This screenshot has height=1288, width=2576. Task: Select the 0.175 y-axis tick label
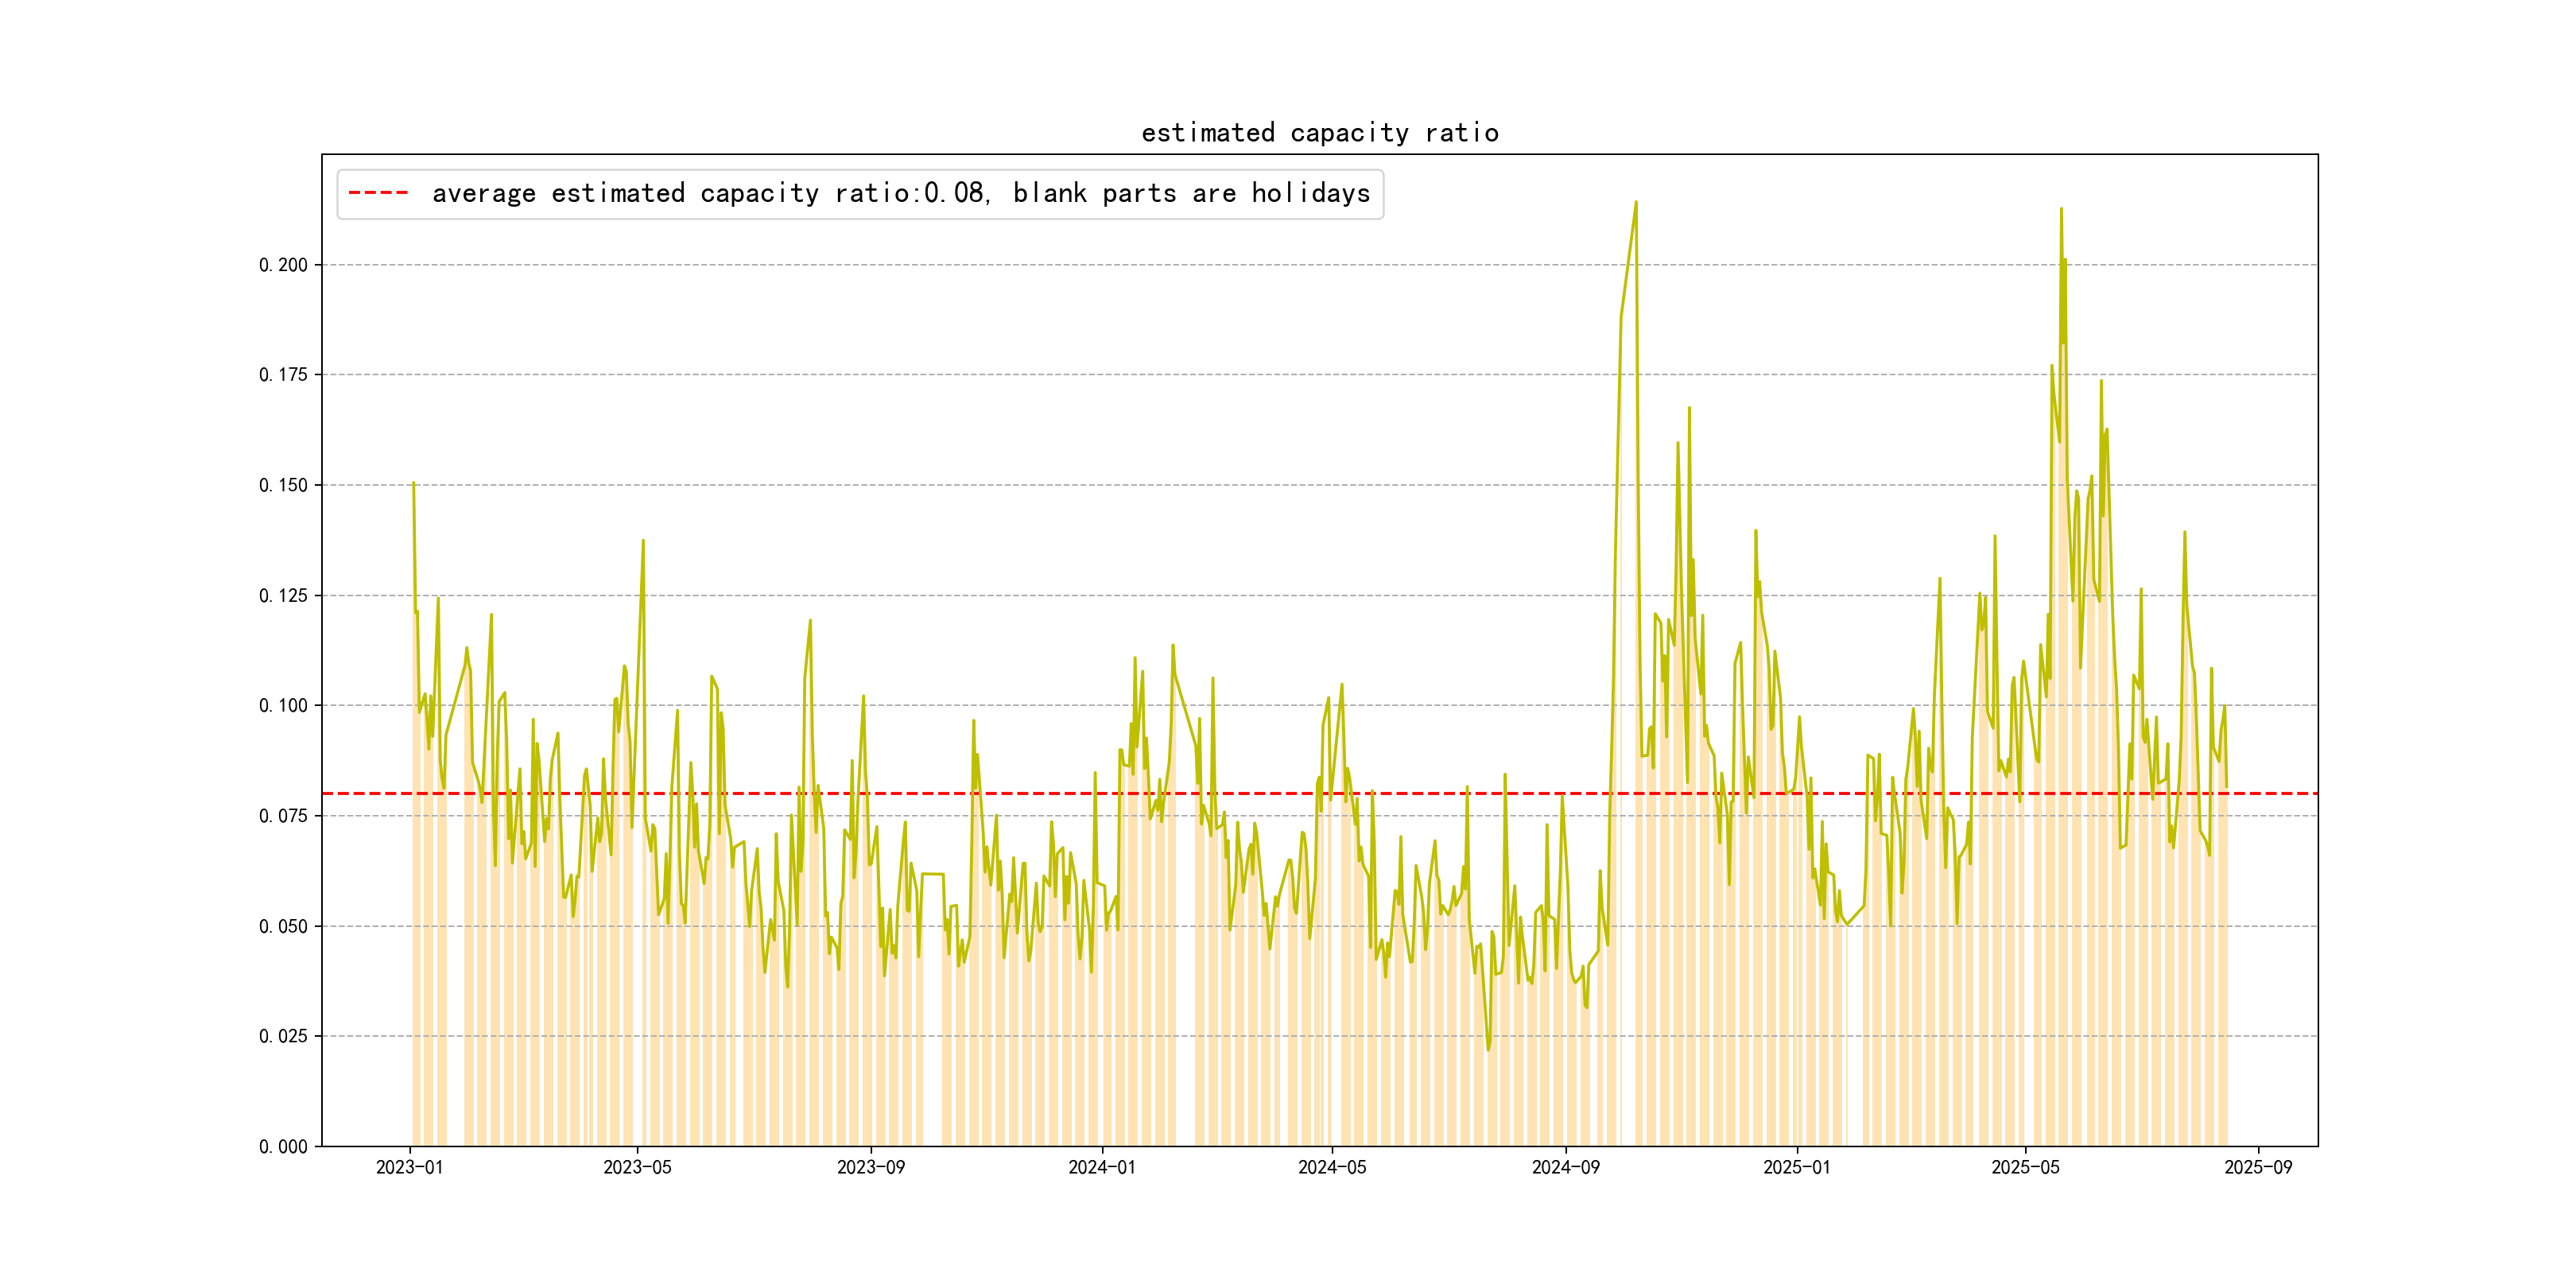pos(283,375)
